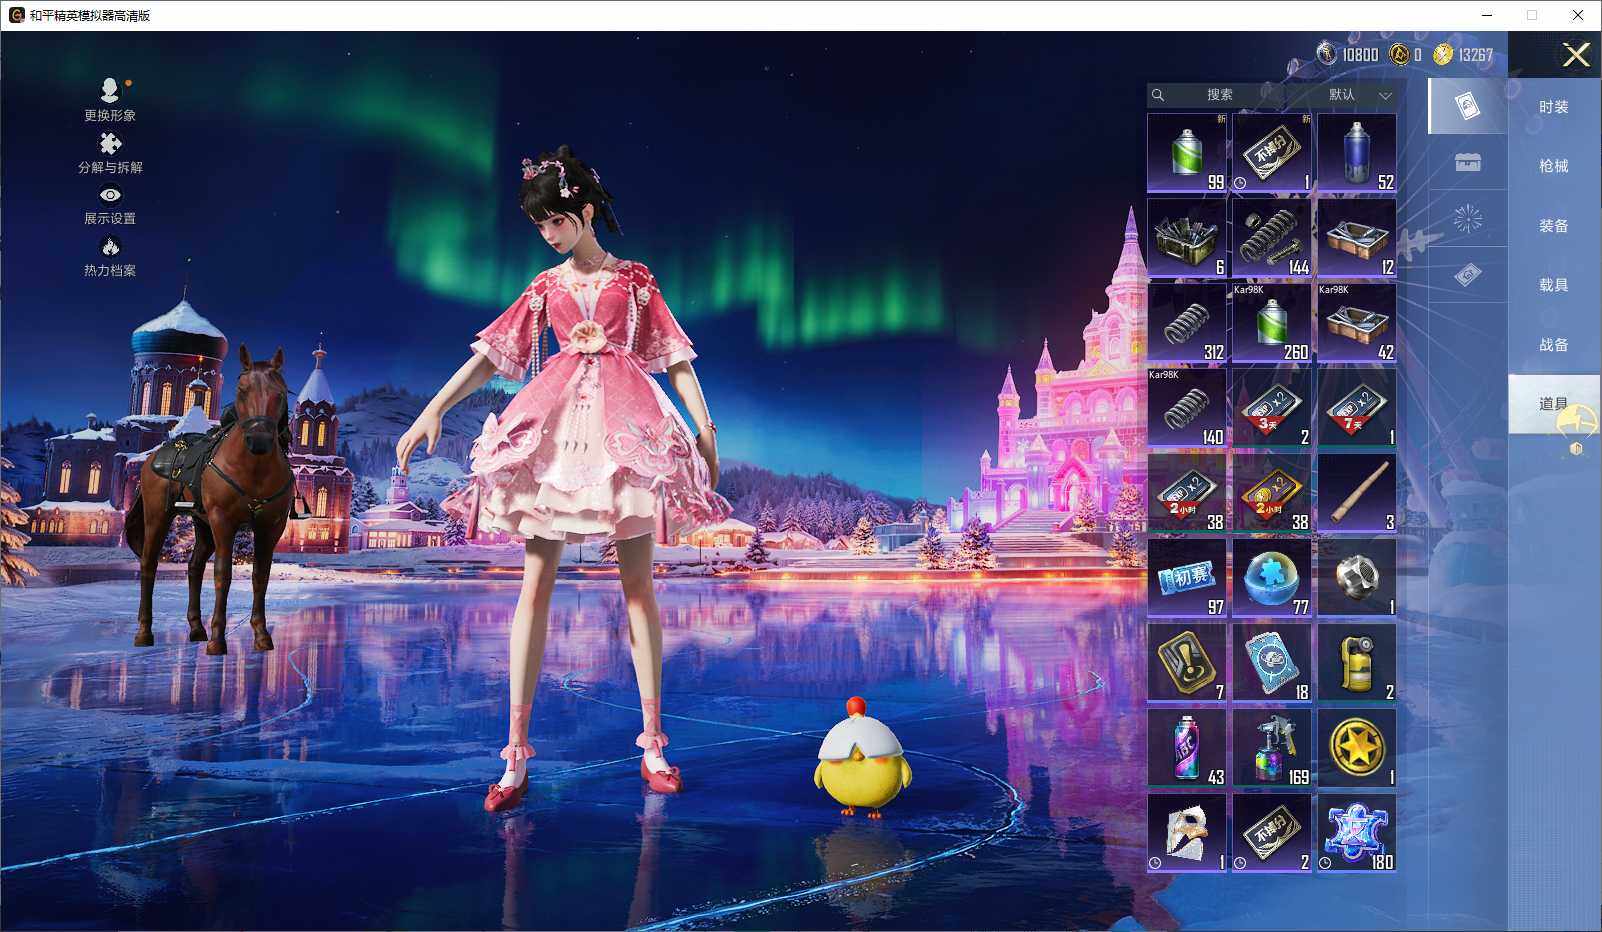Select the gold 2小时 double card
The height and width of the screenshot is (932, 1602).
click(x=1272, y=492)
